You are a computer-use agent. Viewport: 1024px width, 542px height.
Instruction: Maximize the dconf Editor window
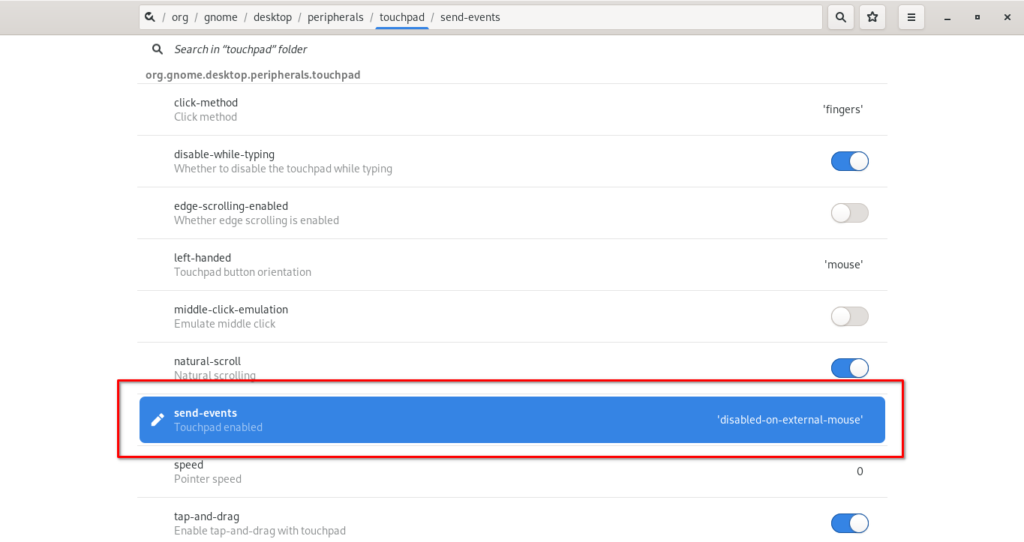977,17
